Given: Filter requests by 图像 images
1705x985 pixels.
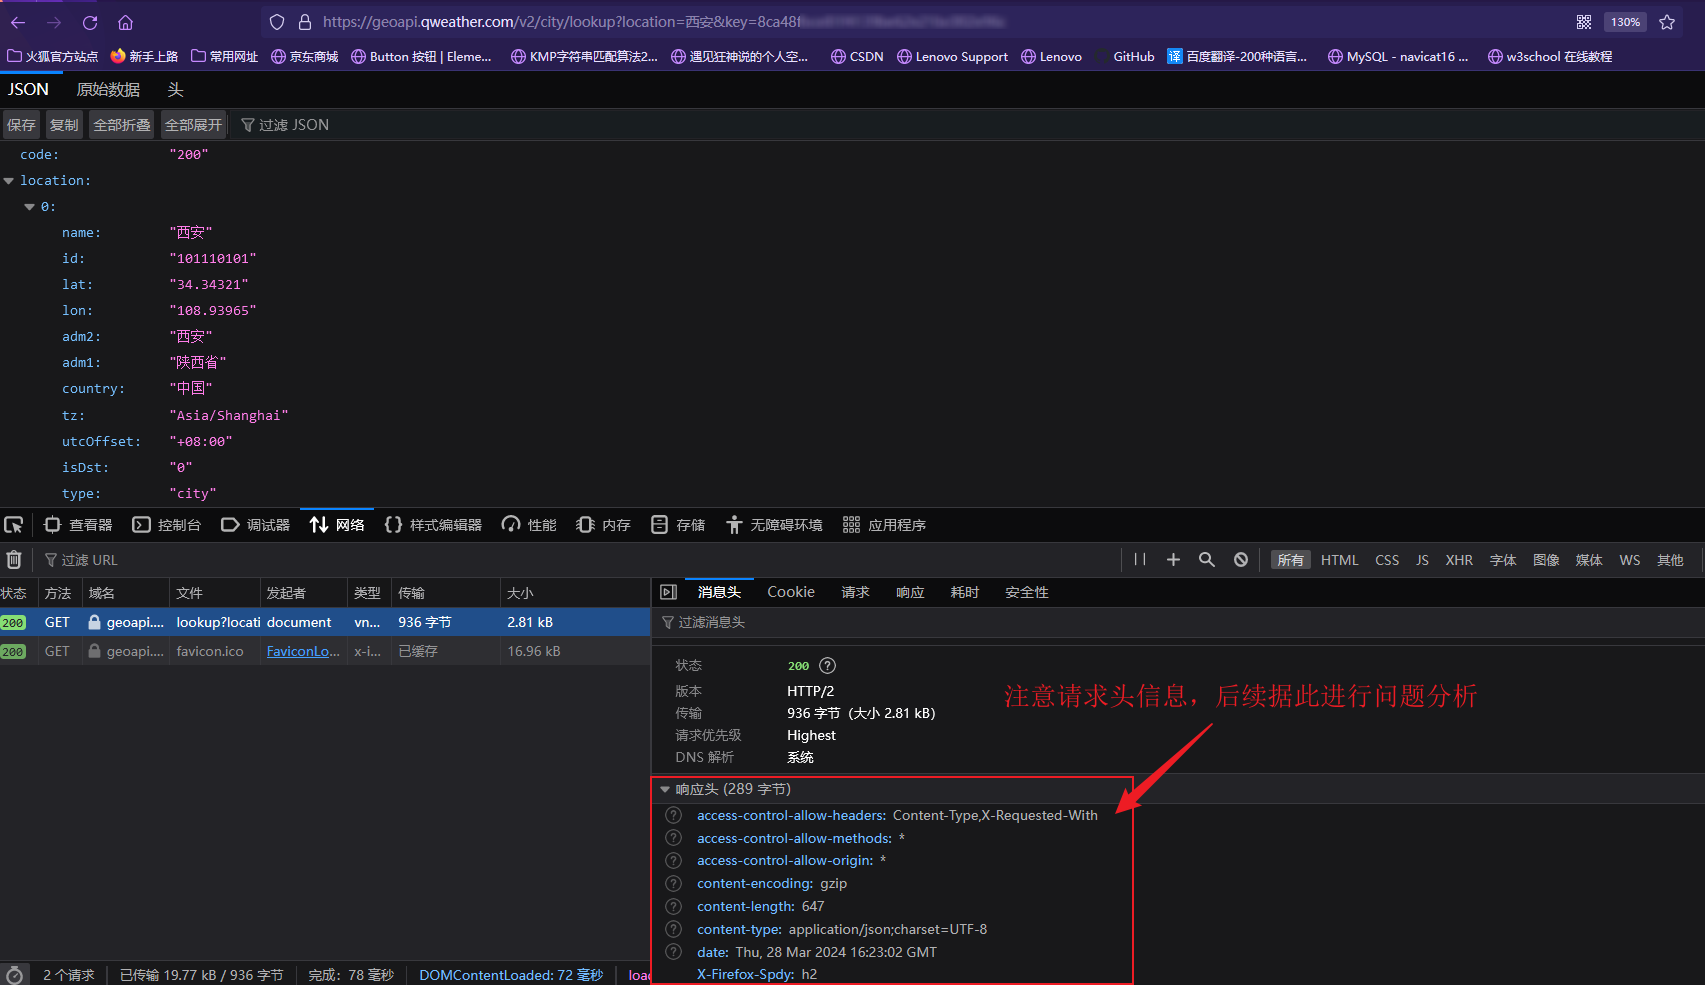Looking at the screenshot, I should (x=1546, y=560).
